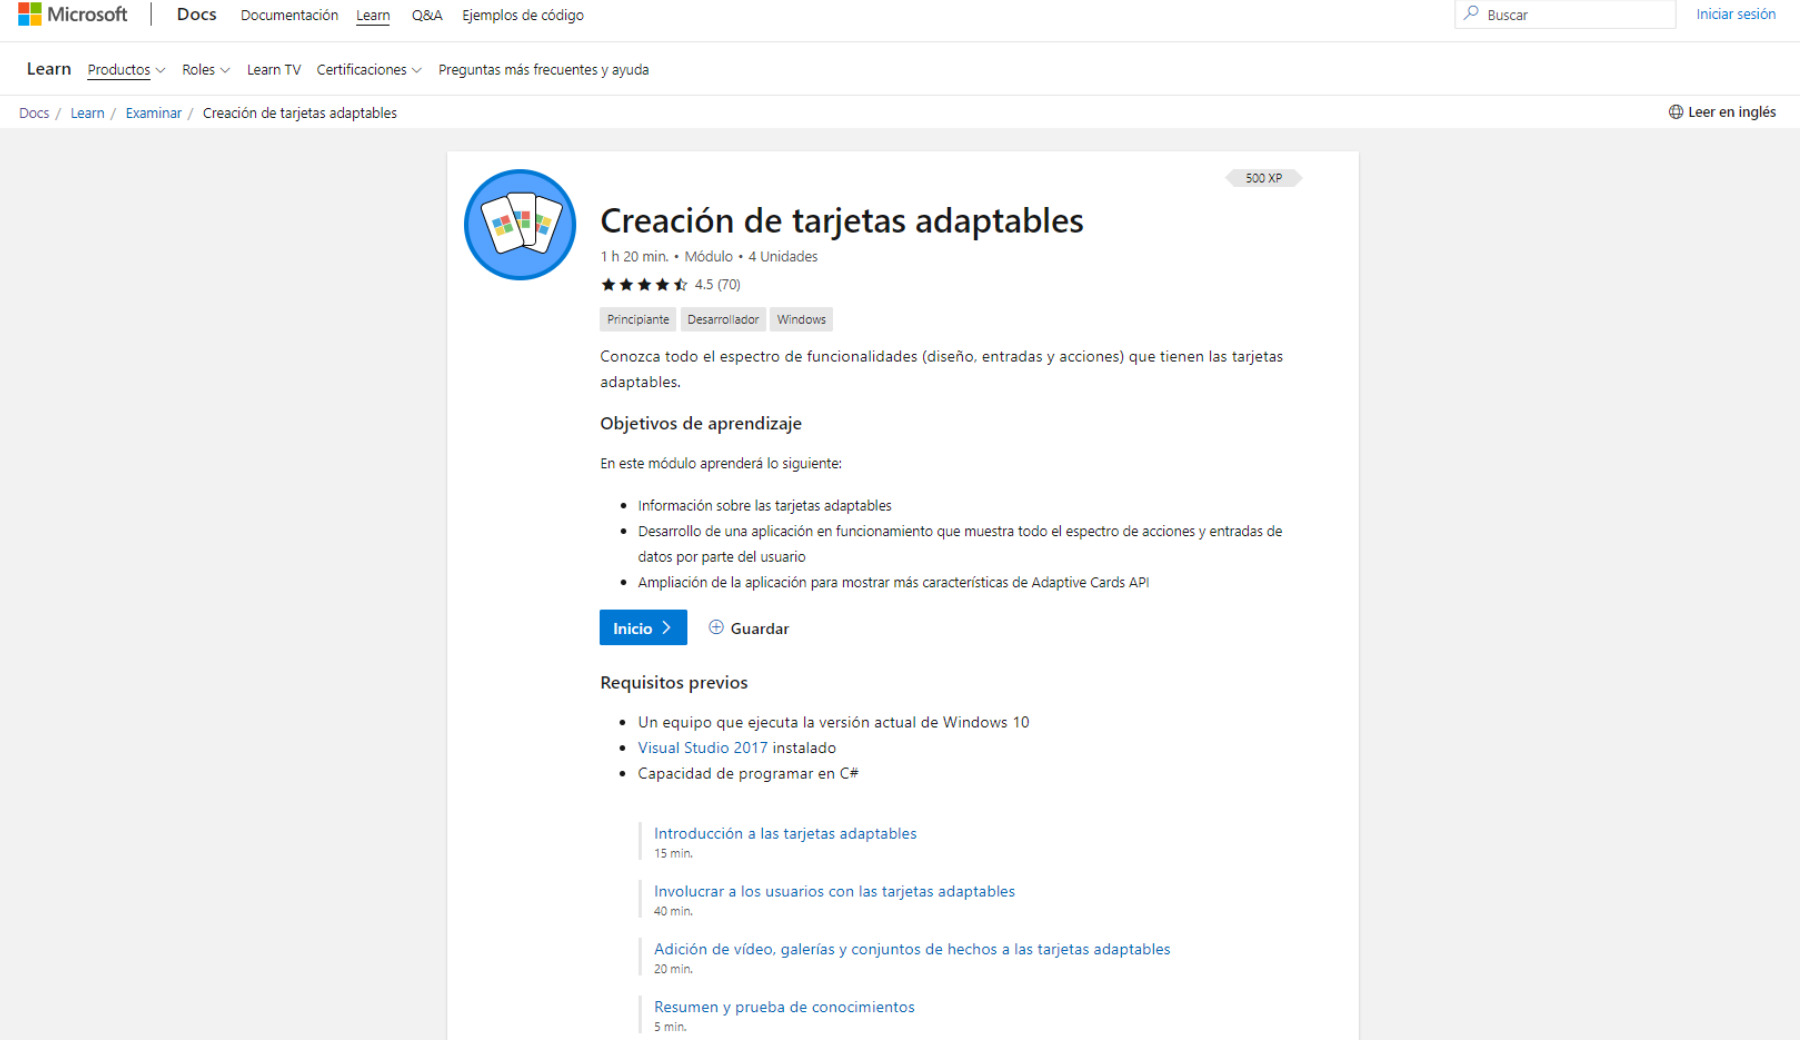This screenshot has height=1040, width=1800.
Task: Expand the Roles dropdown
Action: 206,70
